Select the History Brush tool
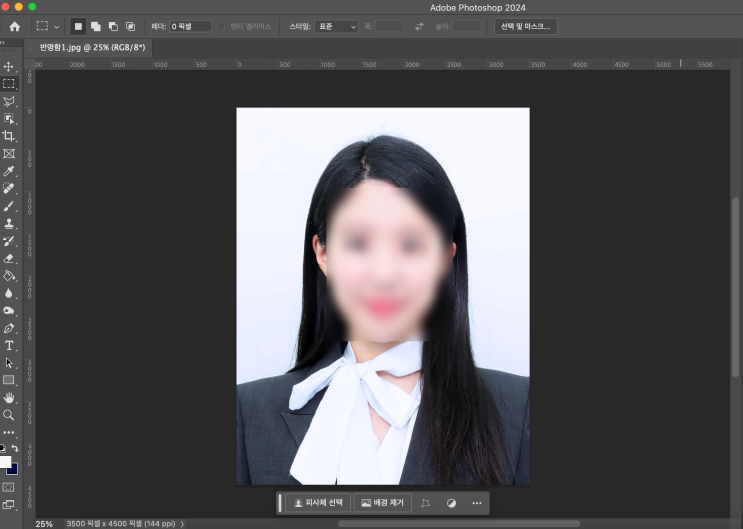Viewport: 743px width, 529px height. 9,241
